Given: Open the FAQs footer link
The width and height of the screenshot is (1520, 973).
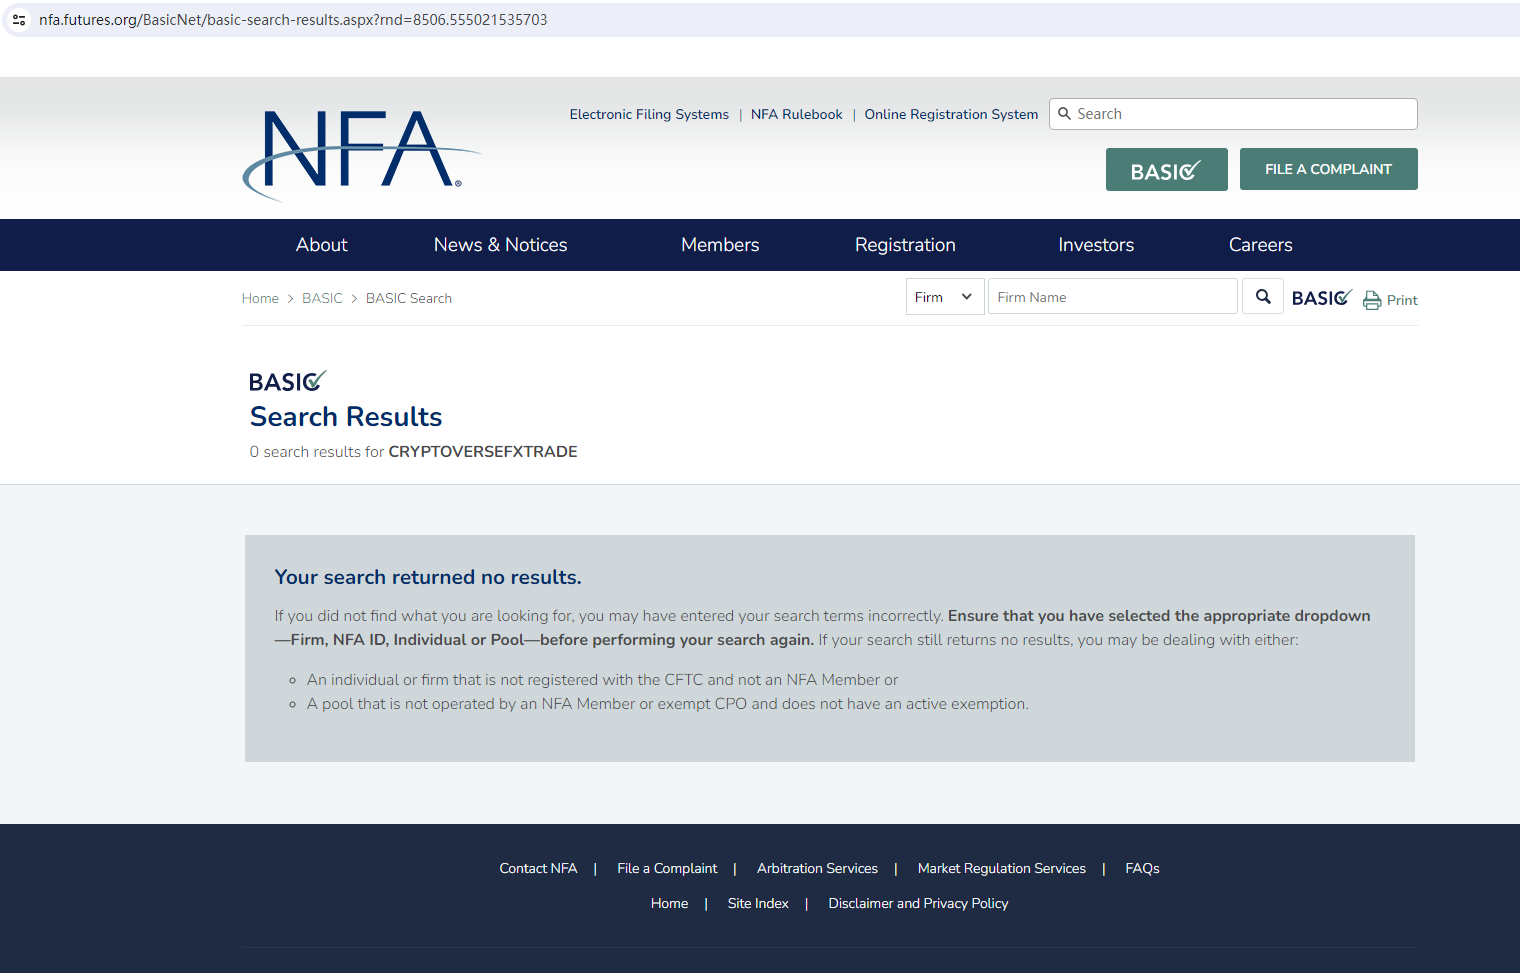Looking at the screenshot, I should pos(1142,868).
